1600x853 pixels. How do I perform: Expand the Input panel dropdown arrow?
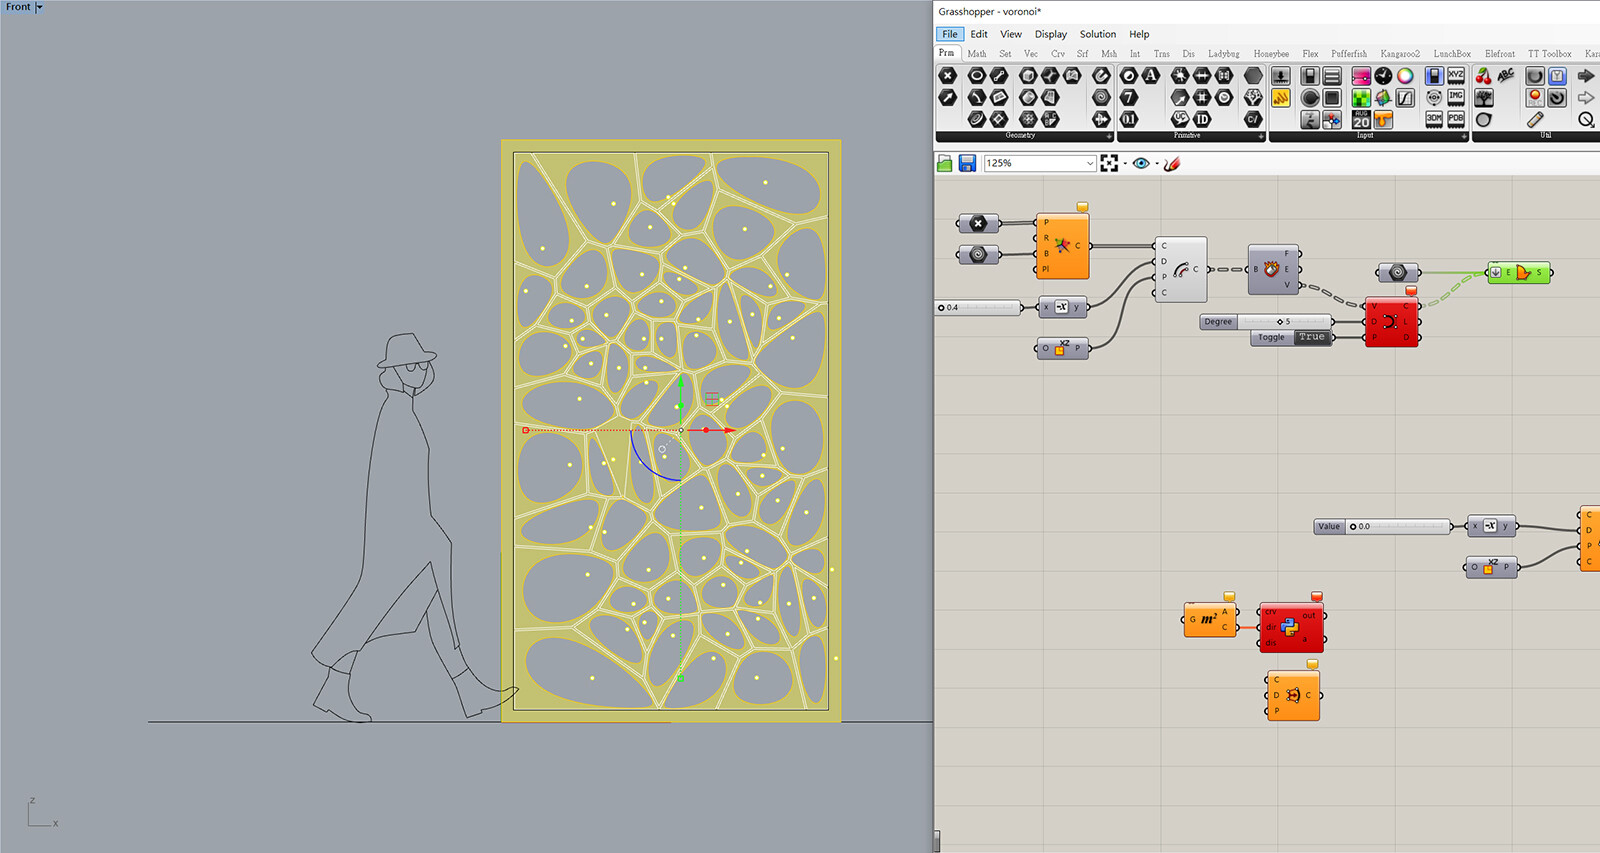click(x=1464, y=136)
